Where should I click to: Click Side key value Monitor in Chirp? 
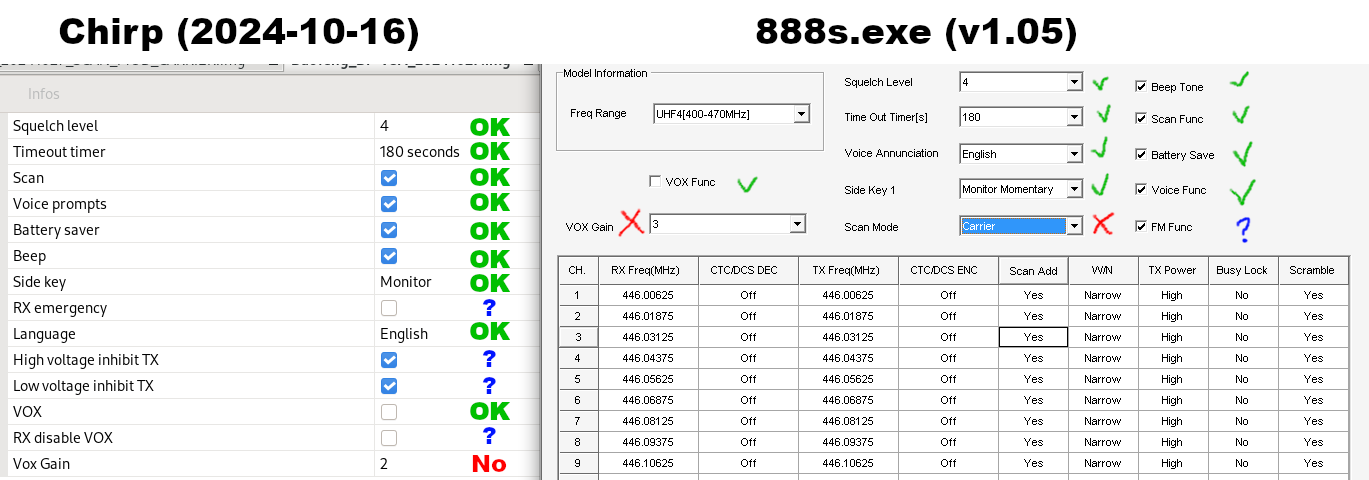[405, 282]
